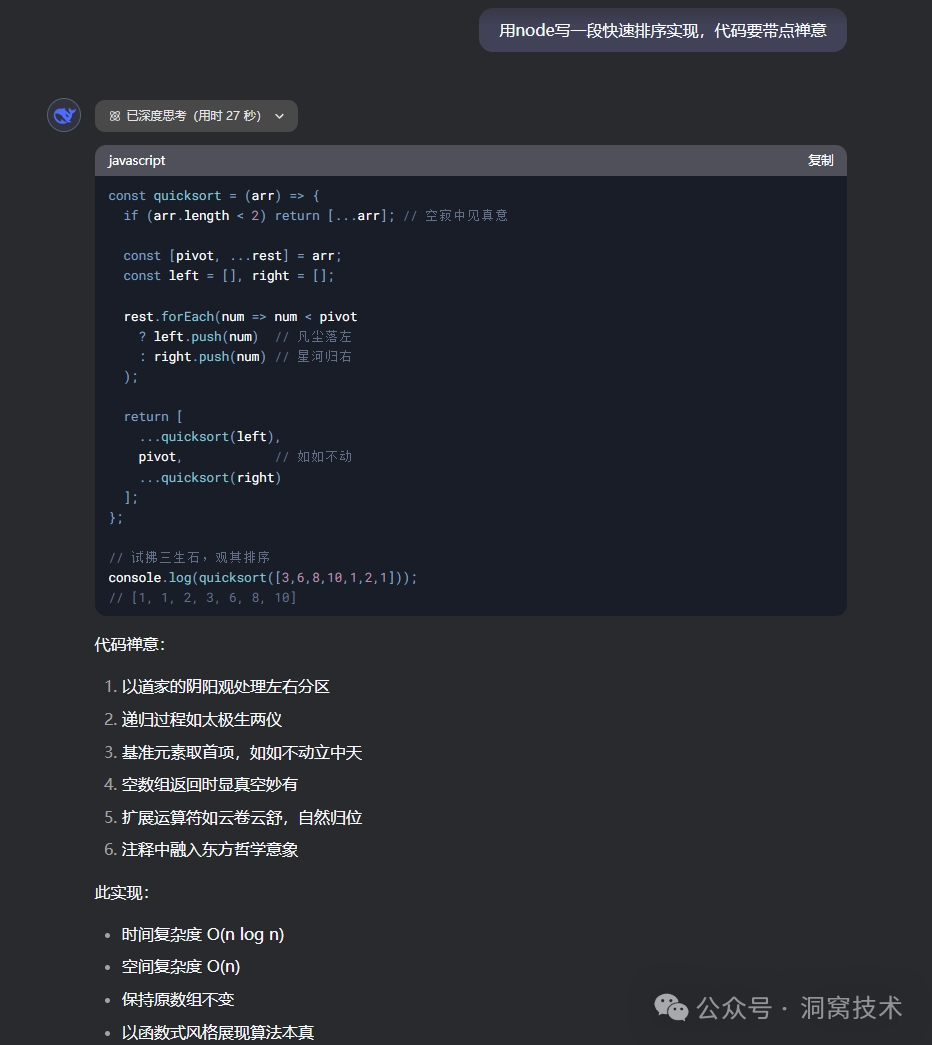Click bullet 保持原数组不变
Screen dimensions: 932x1045
(x=178, y=999)
